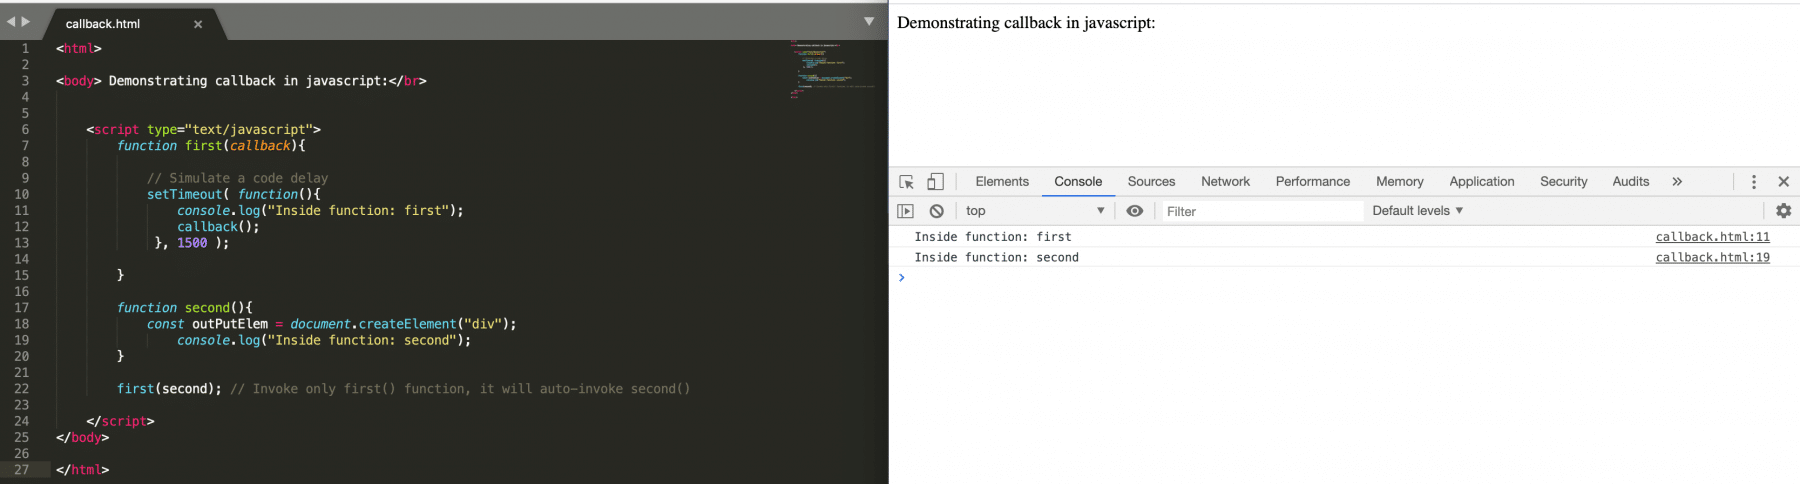
Task: Open the Default levels dropdown
Action: tap(1417, 211)
